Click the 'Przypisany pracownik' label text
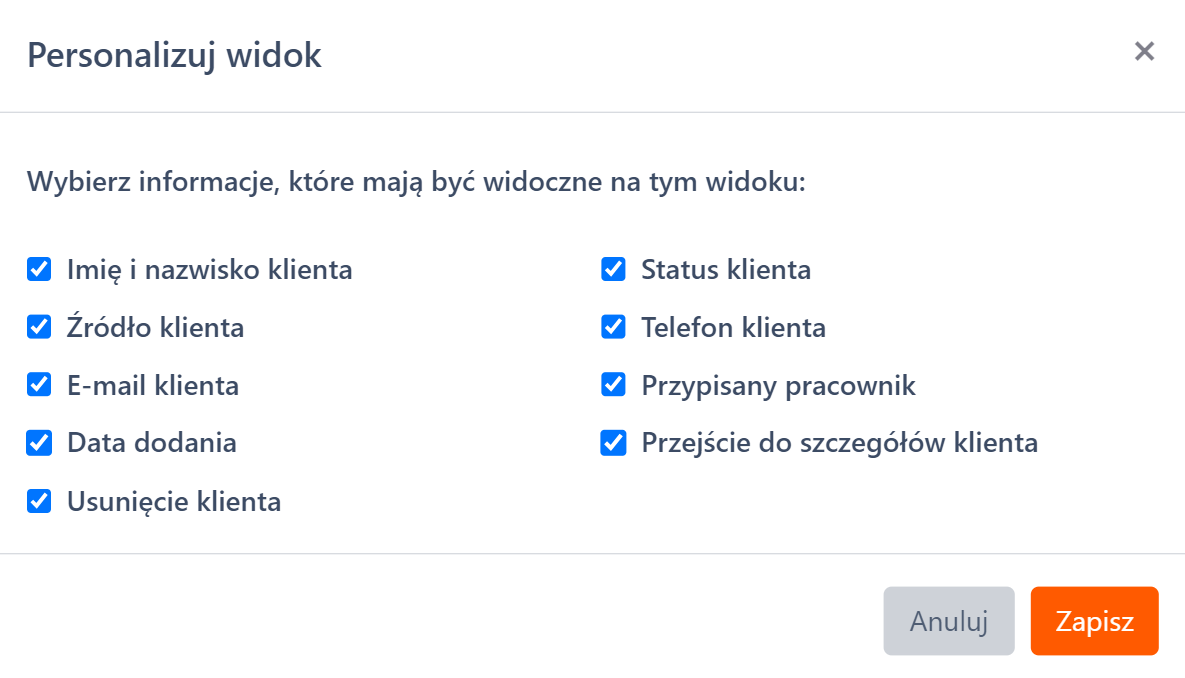This screenshot has height=678, width=1185. click(x=778, y=386)
